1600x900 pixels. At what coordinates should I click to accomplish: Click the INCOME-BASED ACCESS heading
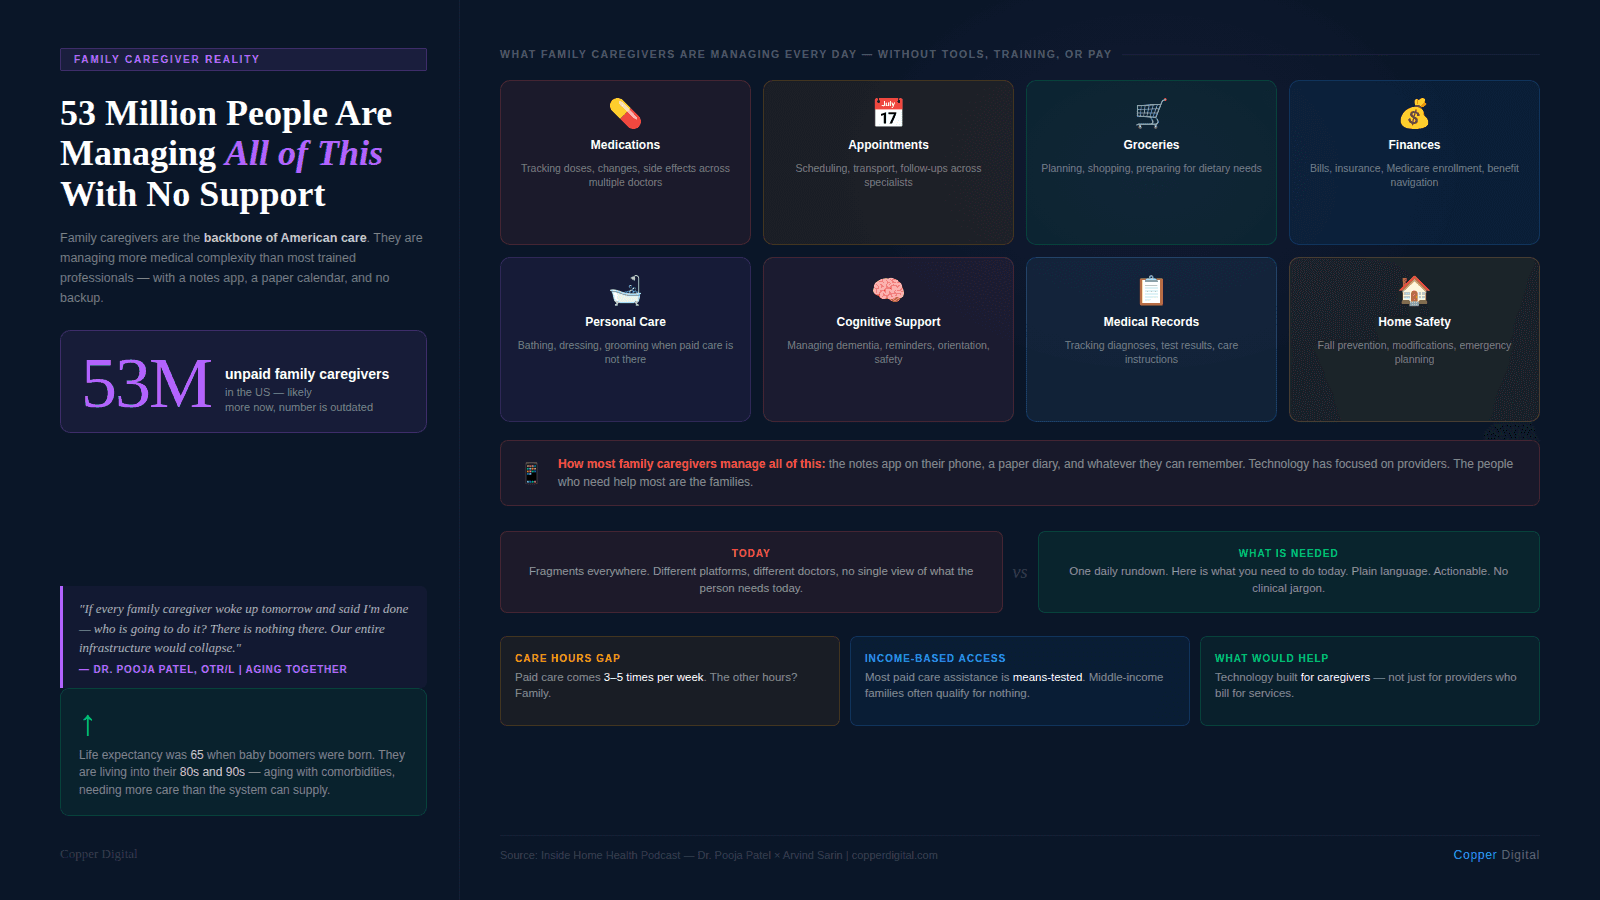935,658
